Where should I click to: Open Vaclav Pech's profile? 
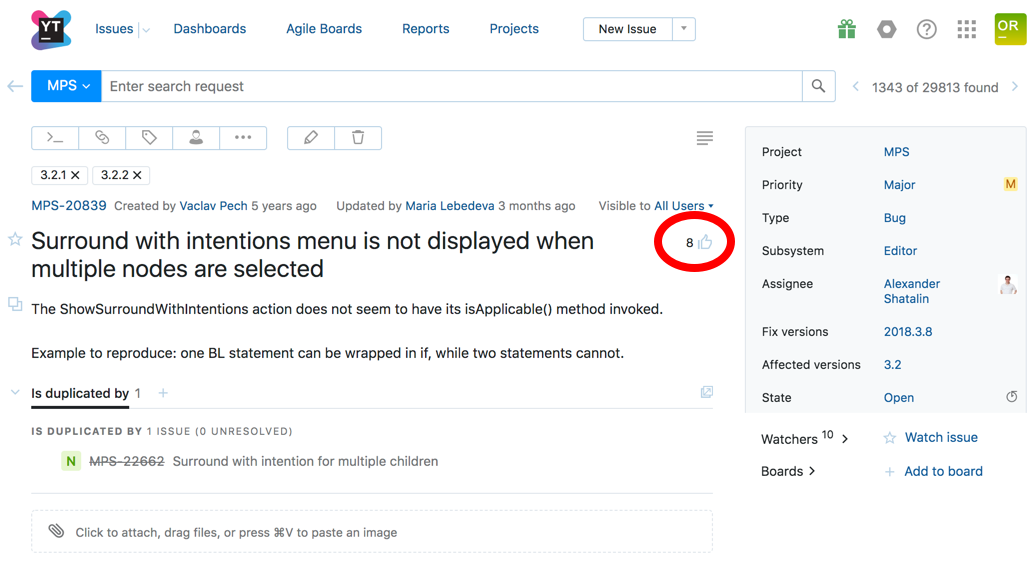point(213,205)
